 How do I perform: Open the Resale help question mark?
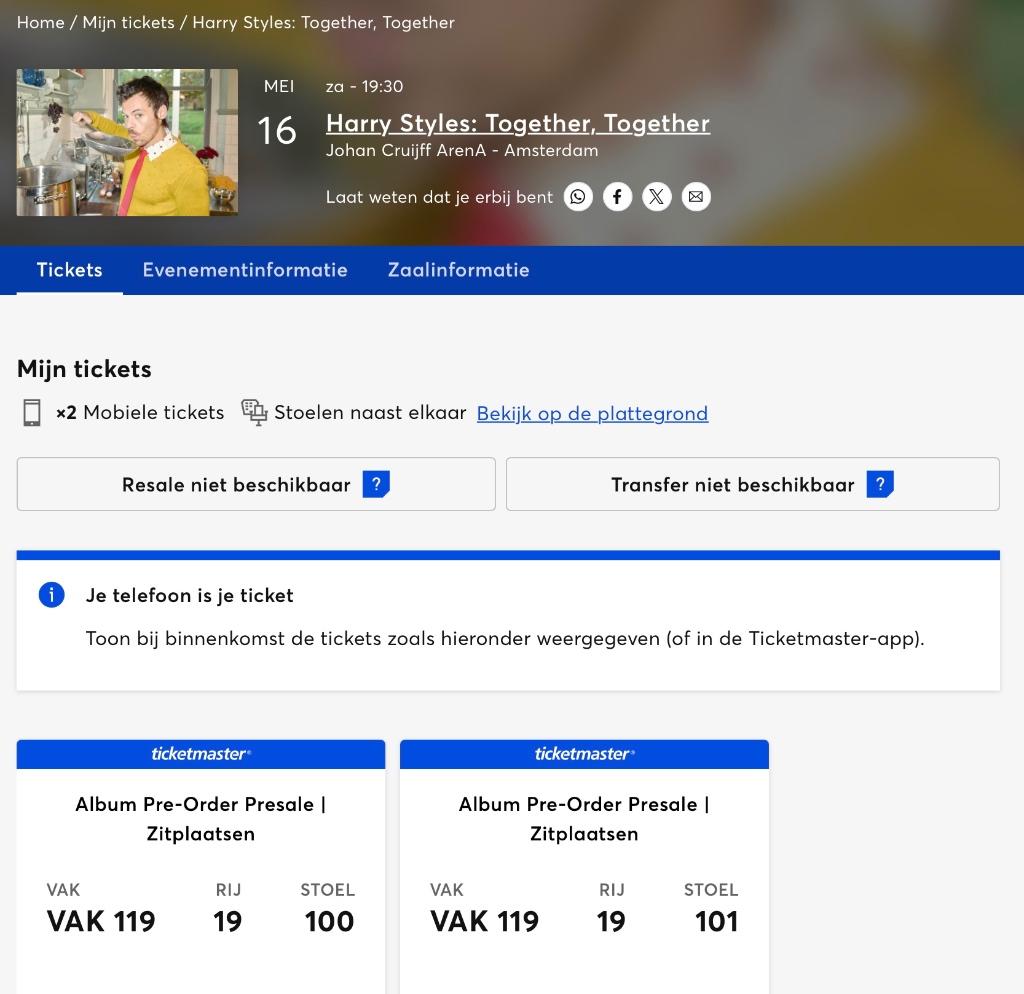point(377,484)
